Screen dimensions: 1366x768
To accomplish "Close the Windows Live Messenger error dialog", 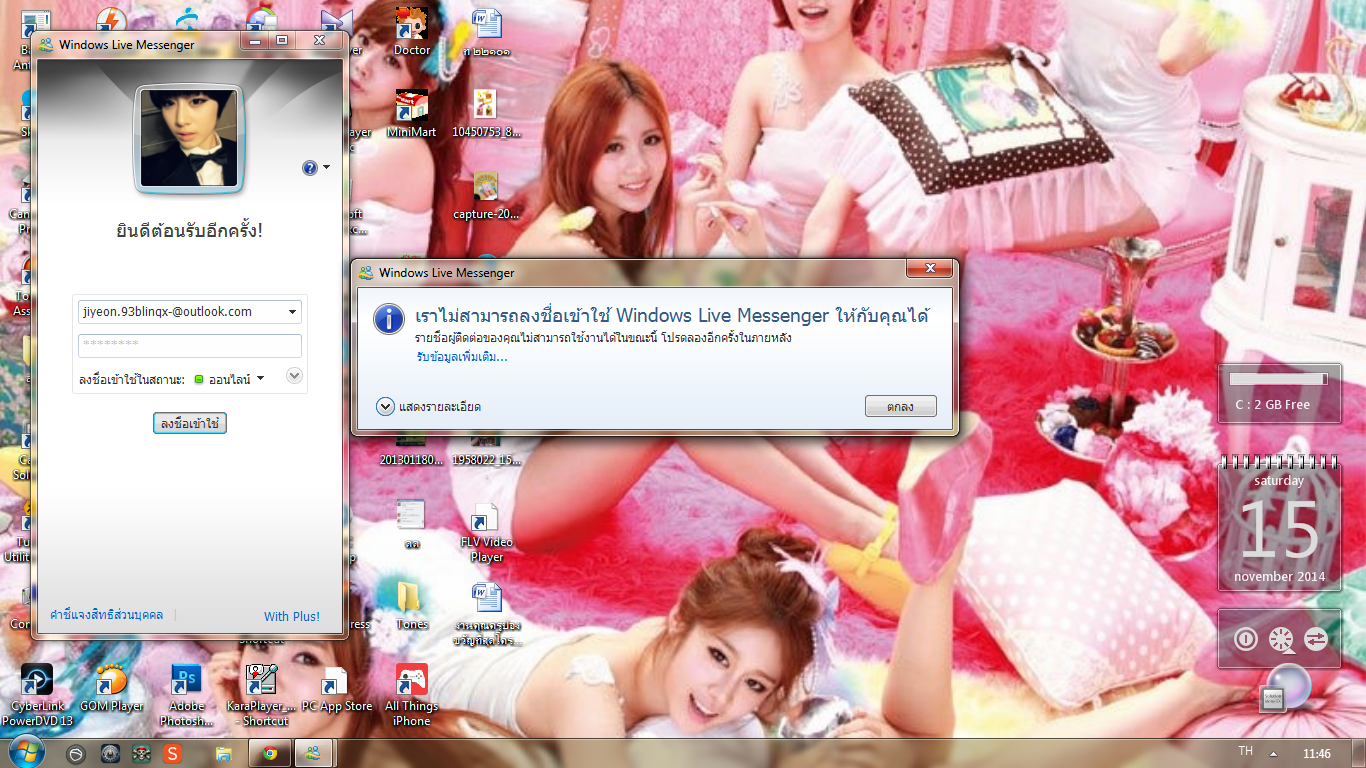I will tap(929, 268).
